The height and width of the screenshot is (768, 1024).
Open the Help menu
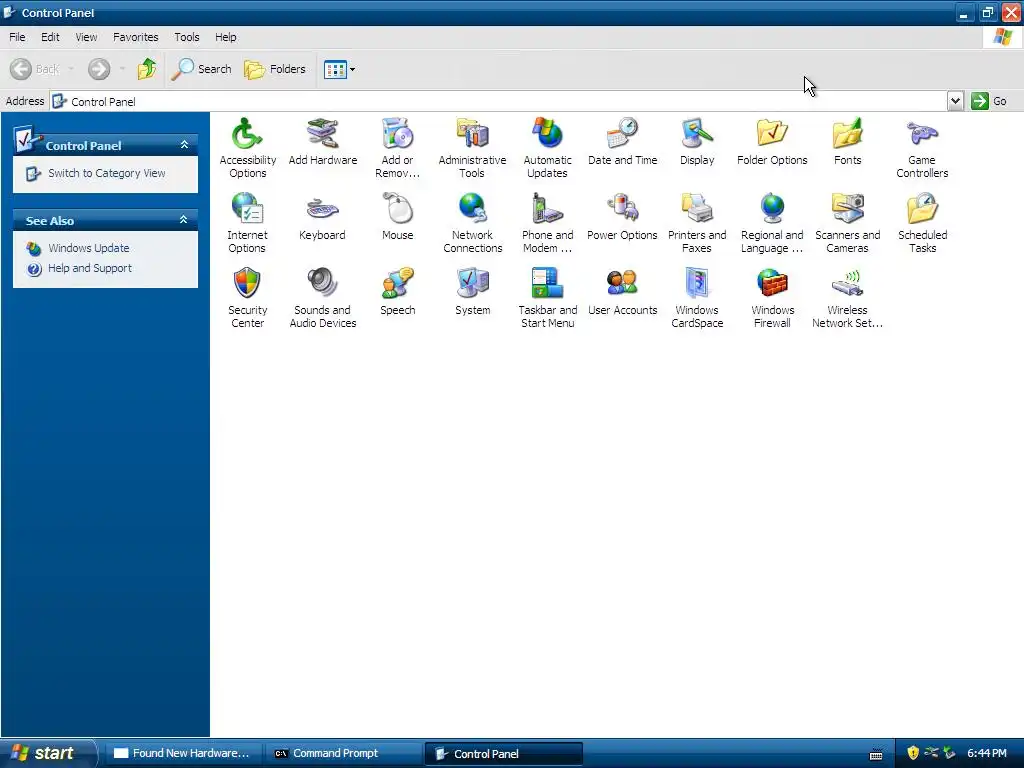[226, 37]
